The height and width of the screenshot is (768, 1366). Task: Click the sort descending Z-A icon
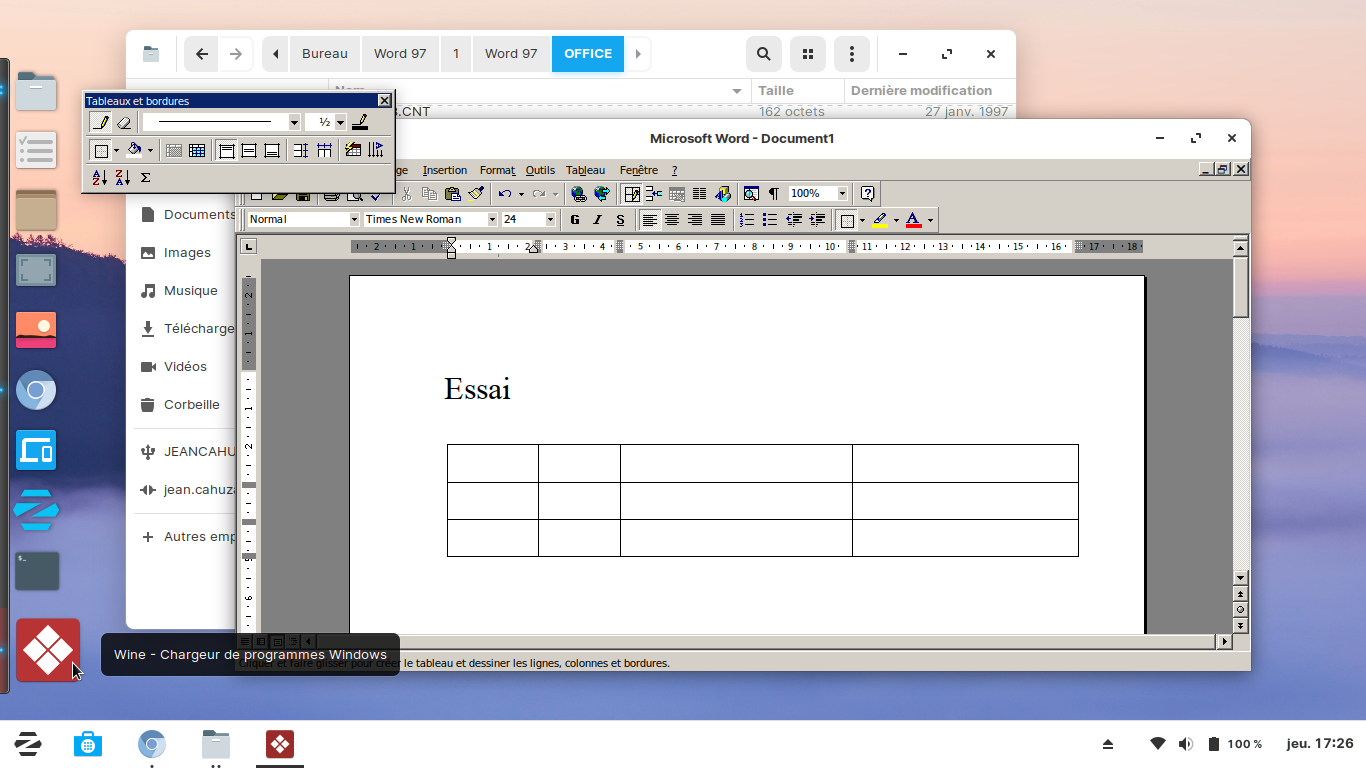coord(123,177)
